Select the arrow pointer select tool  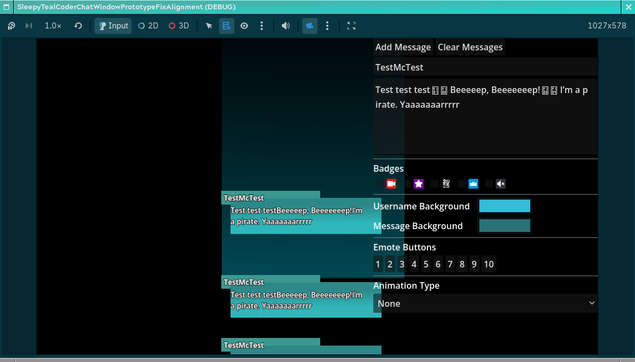[x=209, y=26]
